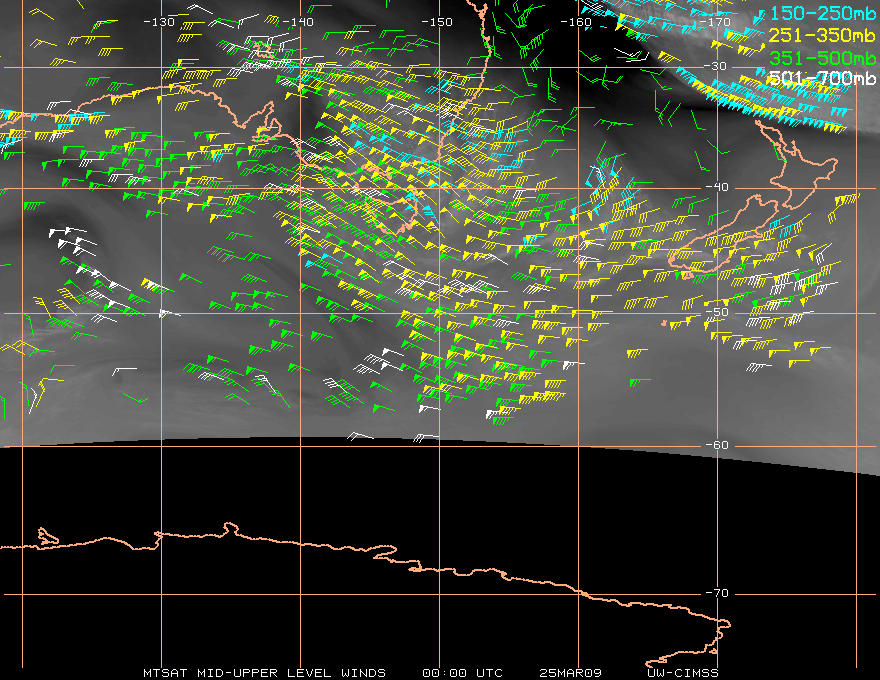Screen dimensions: 880x680
Task: Click the 25MAR09 date text
Action: [570, 673]
